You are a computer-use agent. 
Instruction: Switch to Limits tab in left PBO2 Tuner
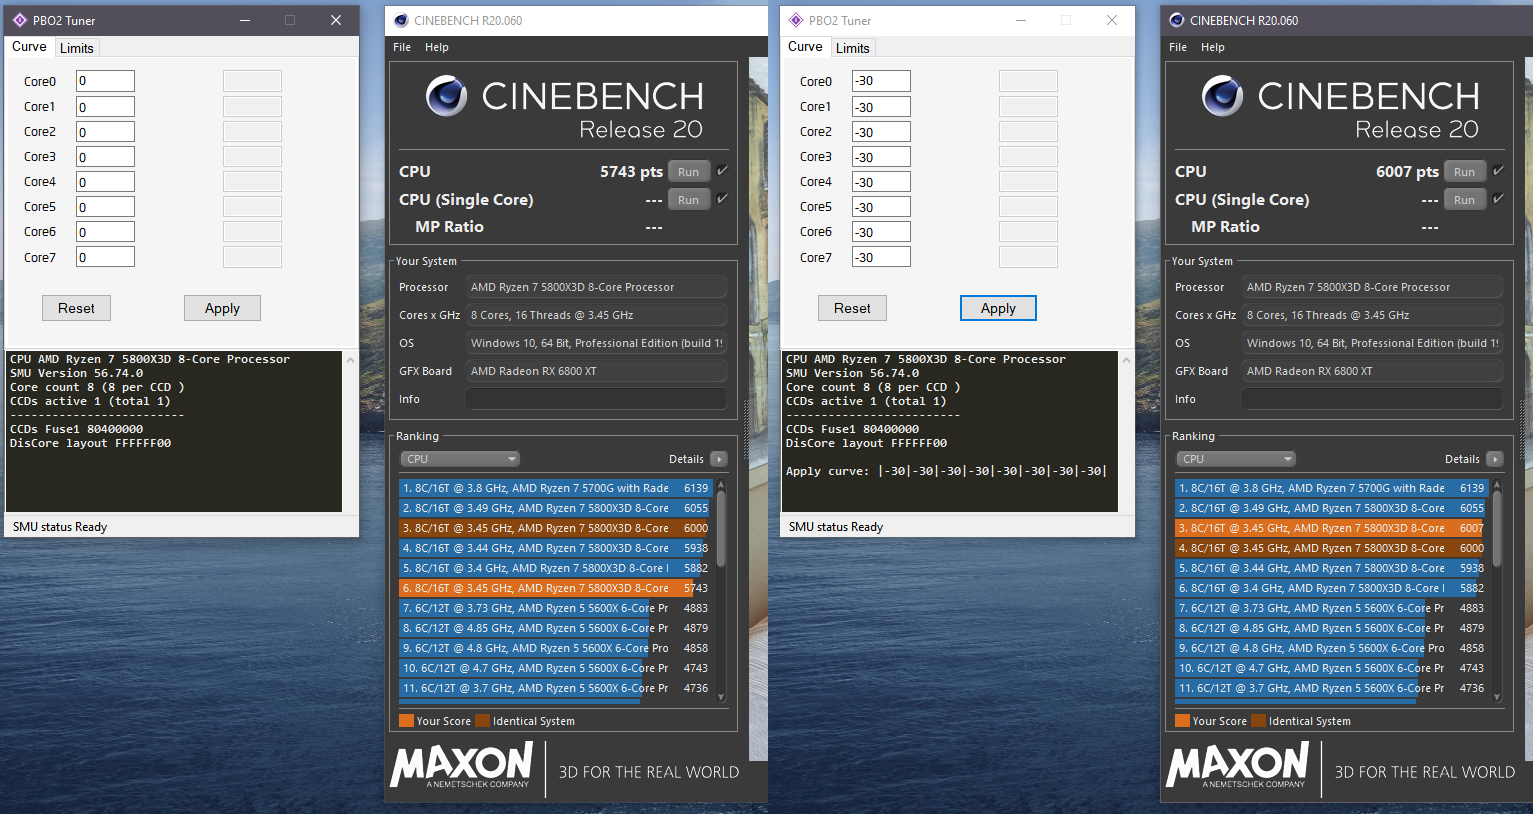pos(77,48)
